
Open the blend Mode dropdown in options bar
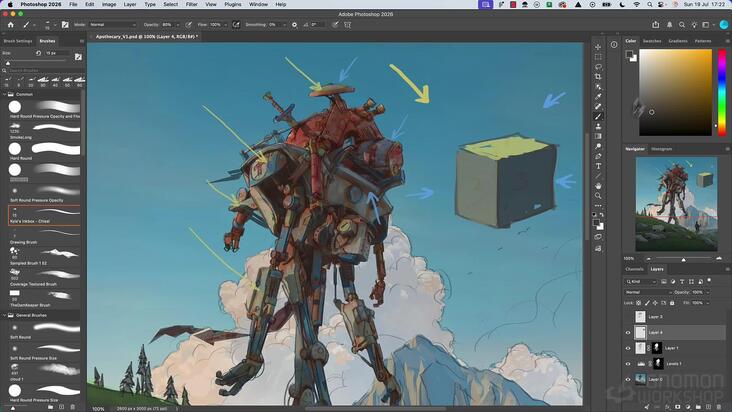pos(112,25)
